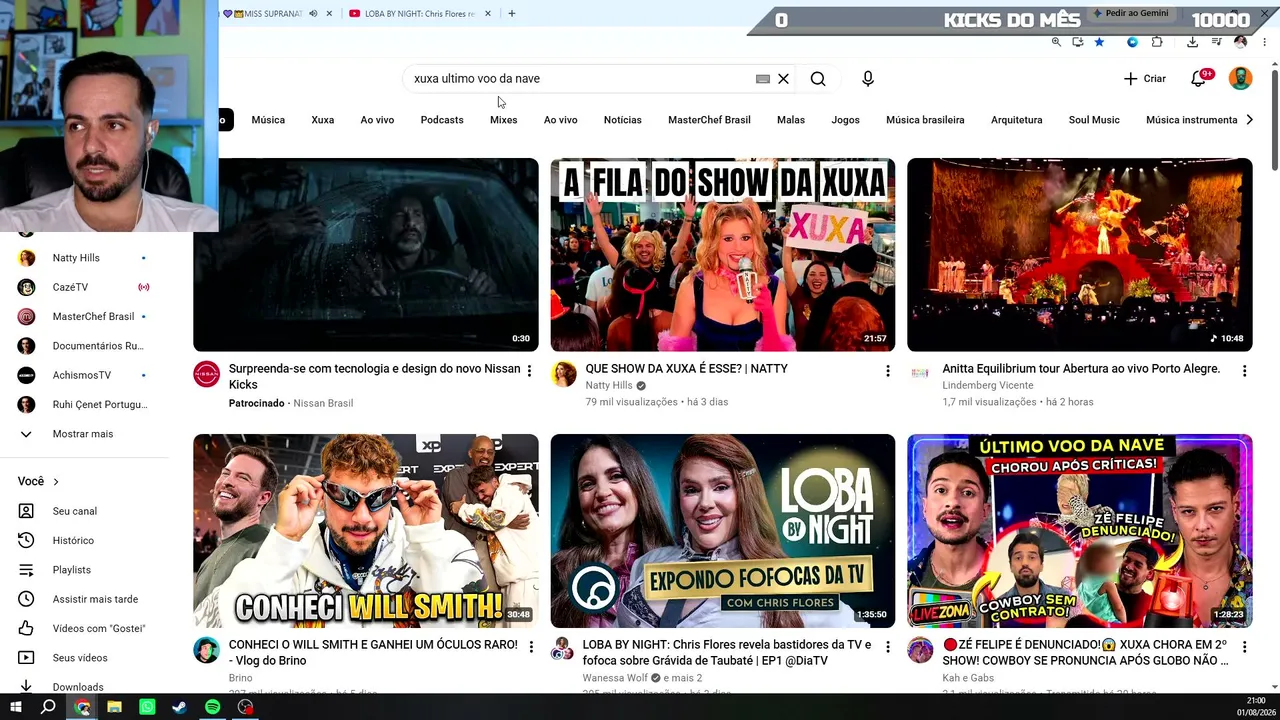Select the MasterChef Brasil filter chip
This screenshot has height=720, width=1280.
click(x=709, y=120)
